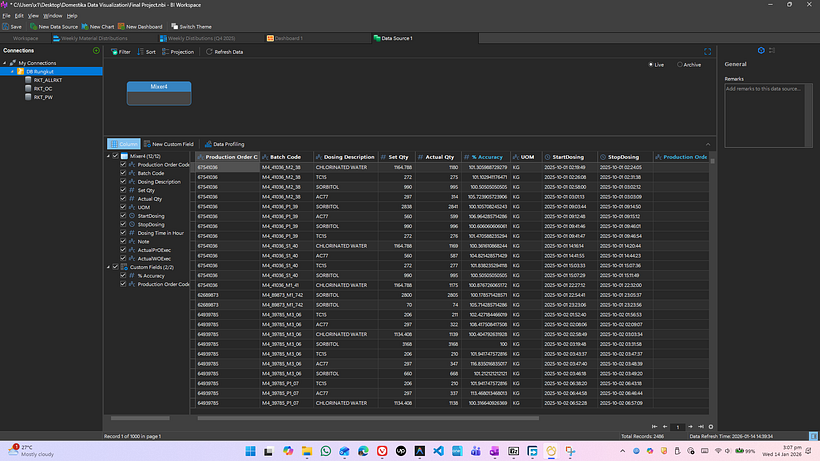820x461 pixels.
Task: Click the New Dashboard button
Action: point(140,27)
